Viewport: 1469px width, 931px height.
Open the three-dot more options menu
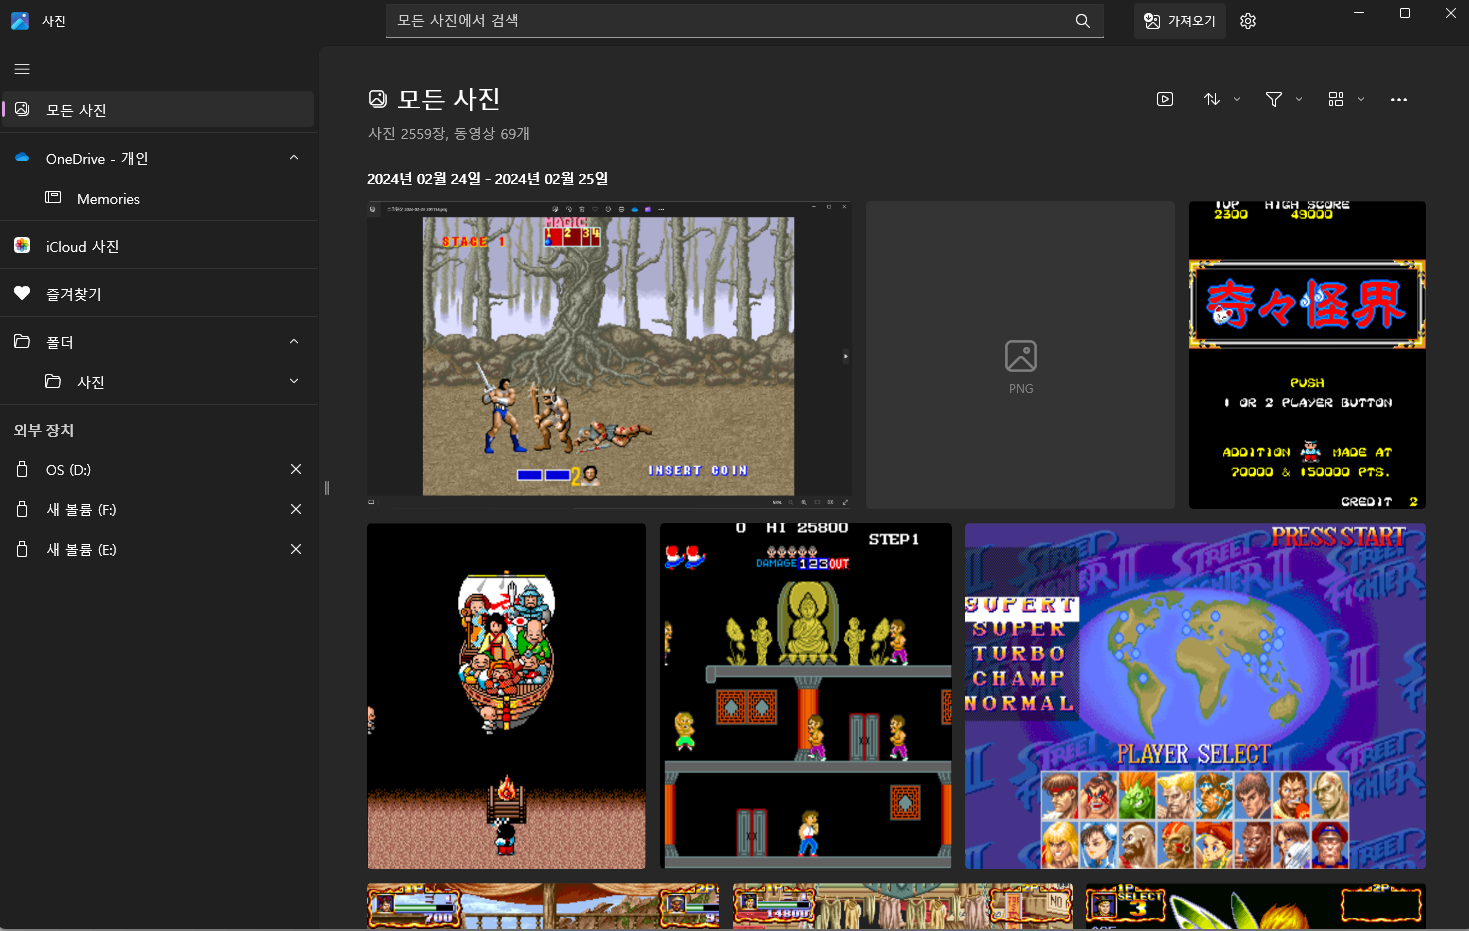coord(1399,99)
